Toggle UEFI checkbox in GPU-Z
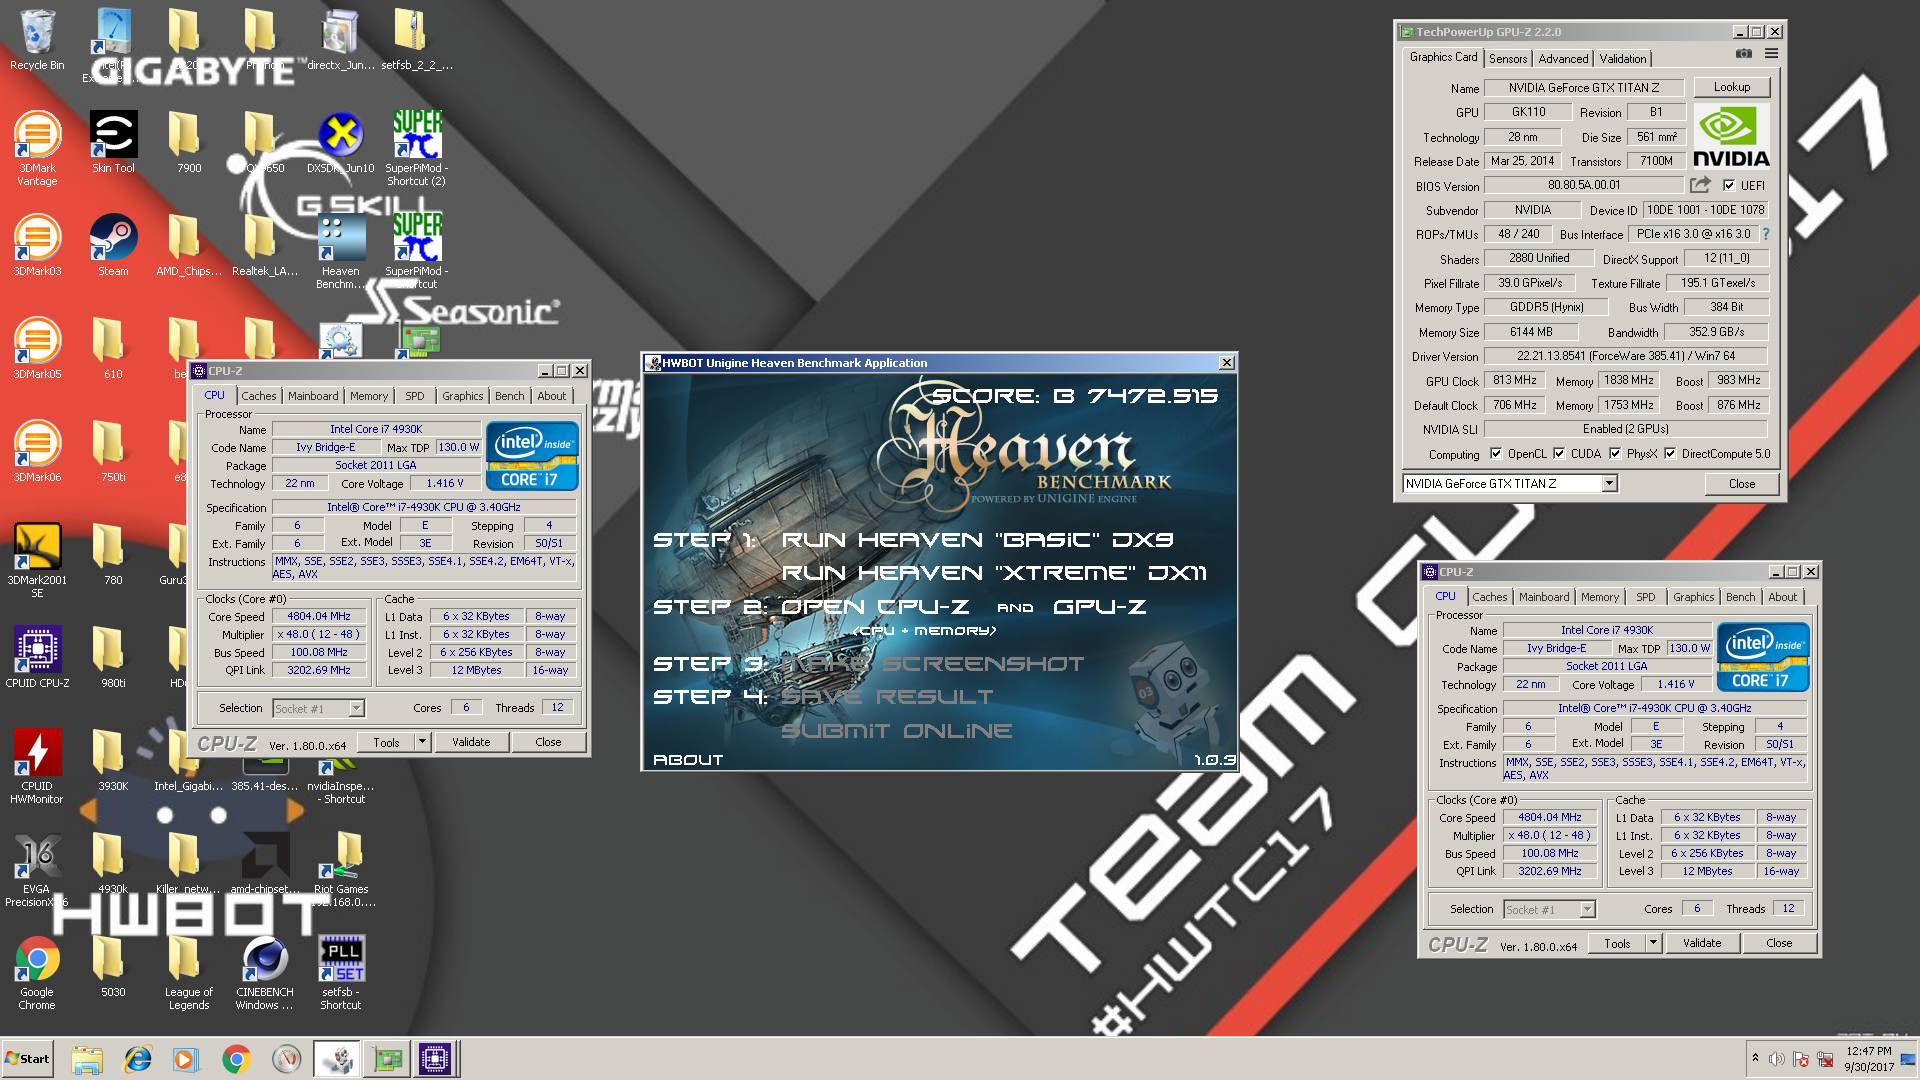The image size is (1920, 1080). (1729, 185)
